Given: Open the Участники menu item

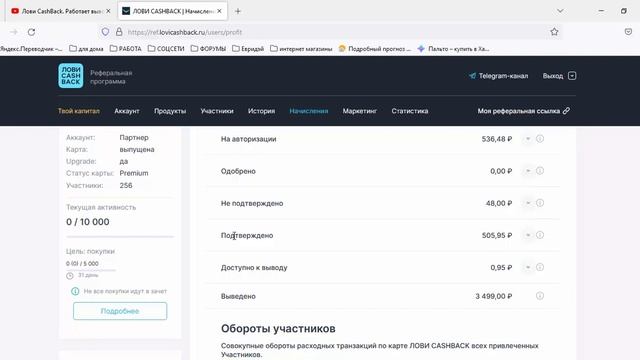Looking at the screenshot, I should (217, 111).
